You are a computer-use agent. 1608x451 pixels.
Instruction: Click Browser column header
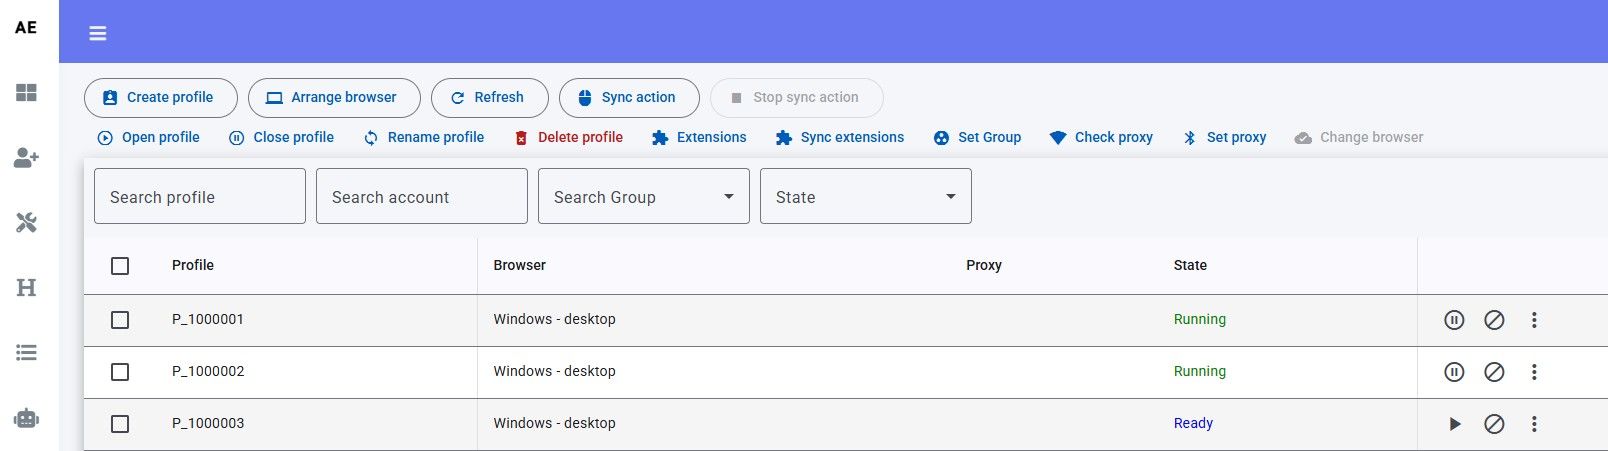(x=520, y=265)
